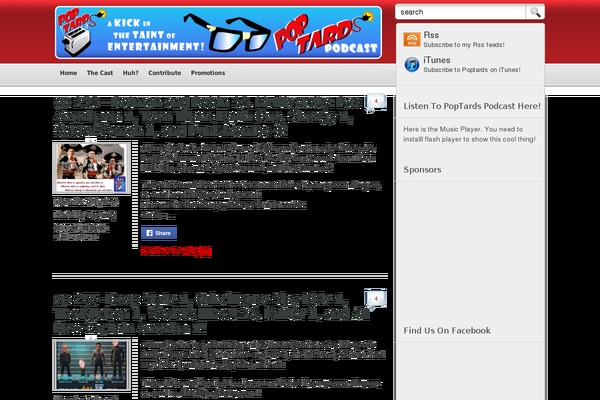The image size is (600, 400).
Task: Open second post's lineup thumbnail
Action: [x=91, y=365]
